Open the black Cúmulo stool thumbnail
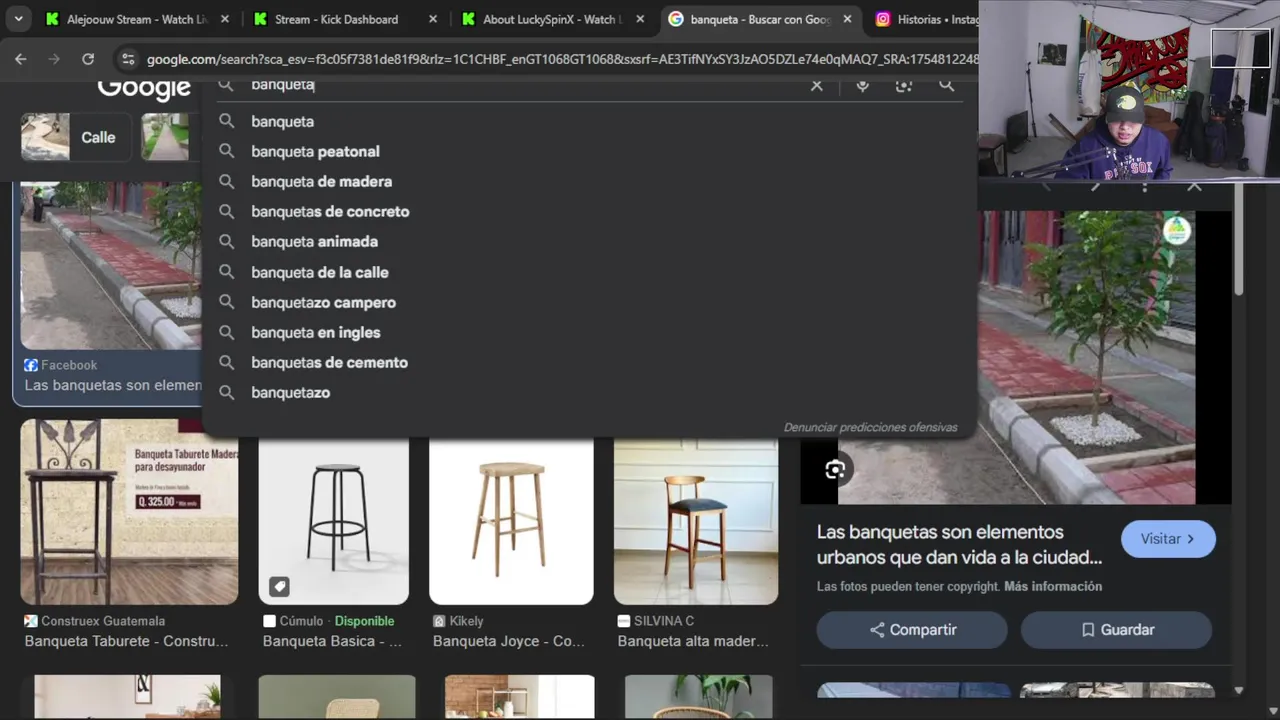Viewport: 1280px width, 720px height. pos(333,520)
